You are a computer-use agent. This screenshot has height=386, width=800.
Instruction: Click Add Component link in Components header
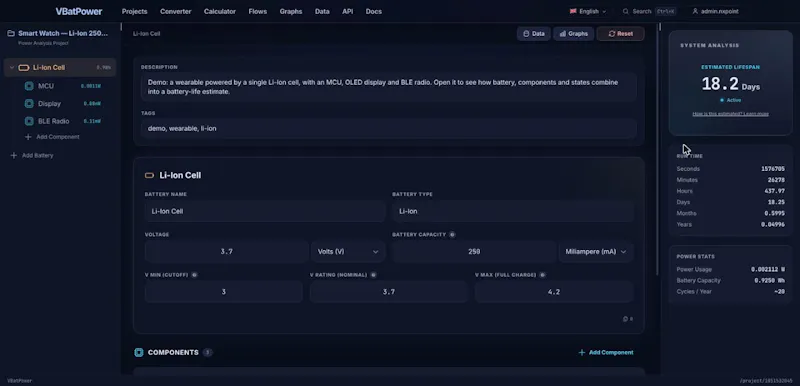[606, 352]
